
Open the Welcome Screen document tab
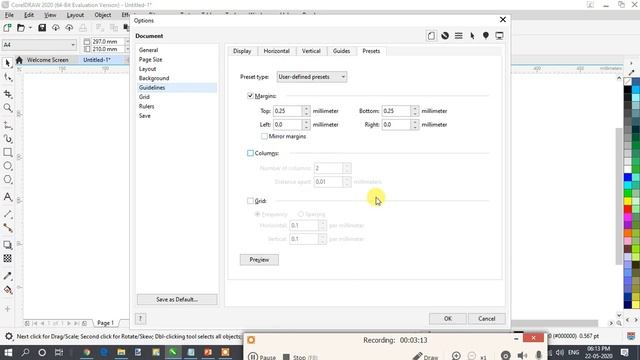point(47,60)
